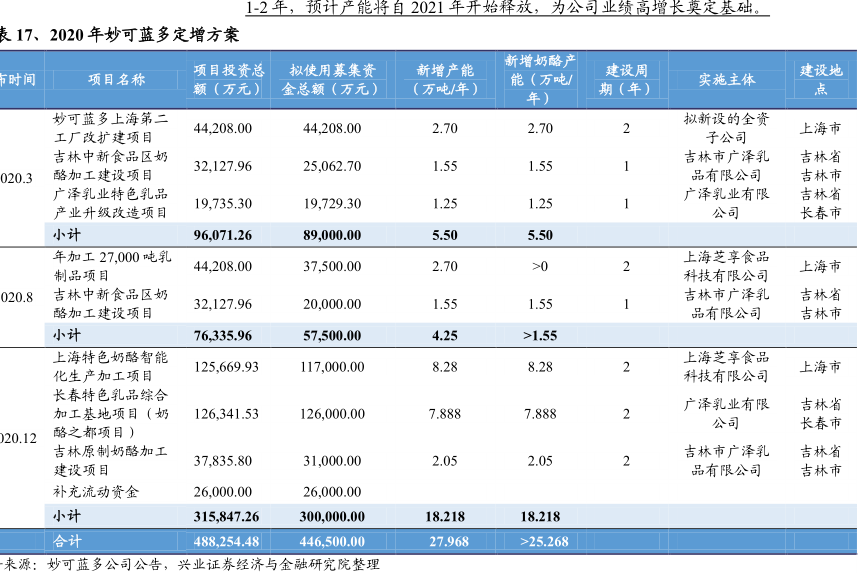Click the "新增产能（万吨/年）" column header

tap(445, 80)
